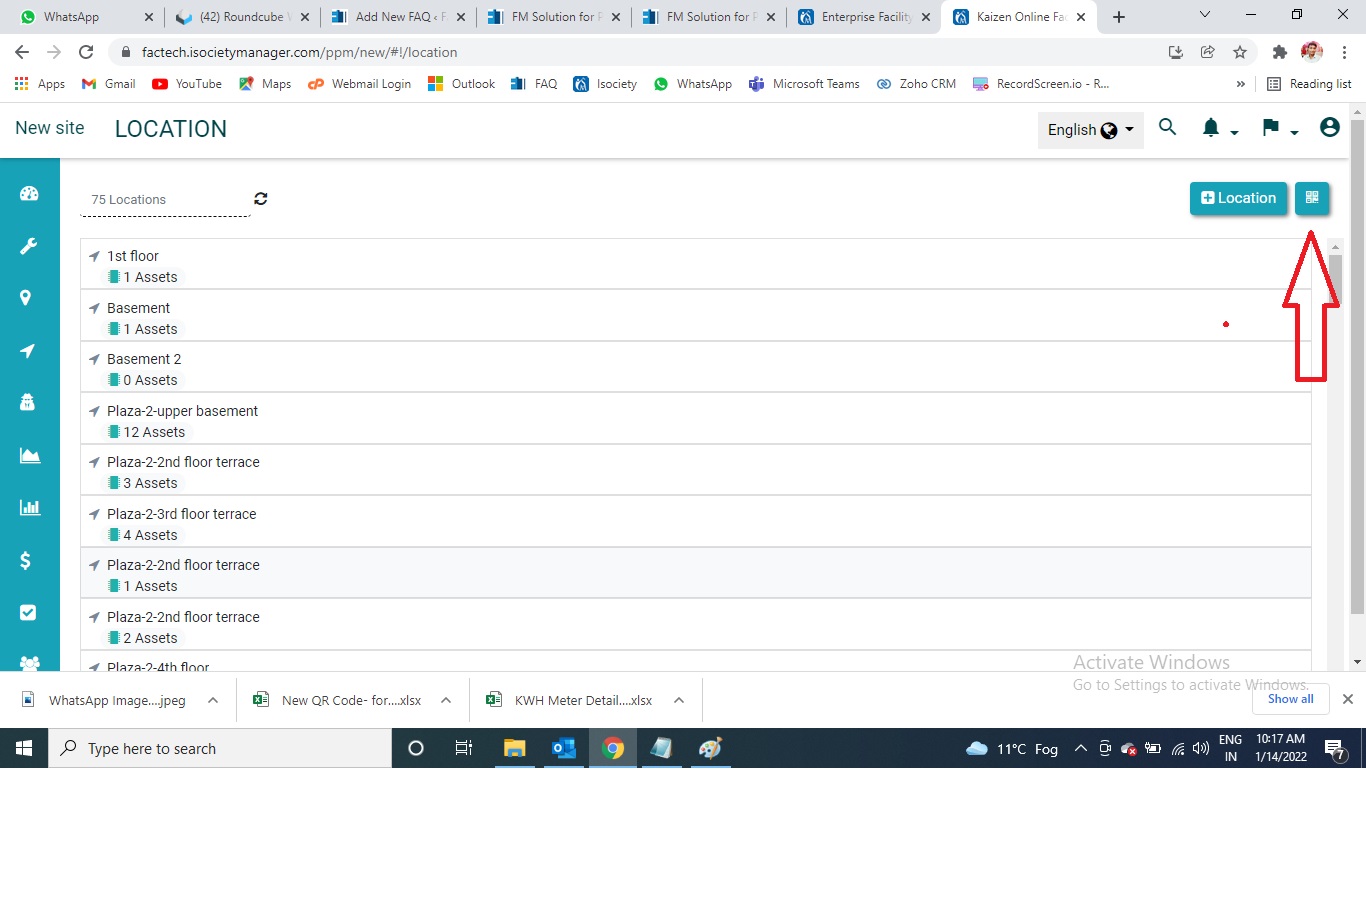Open options for KWH Meter Detail download
This screenshot has height=897, width=1366.
pyautogui.click(x=679, y=700)
